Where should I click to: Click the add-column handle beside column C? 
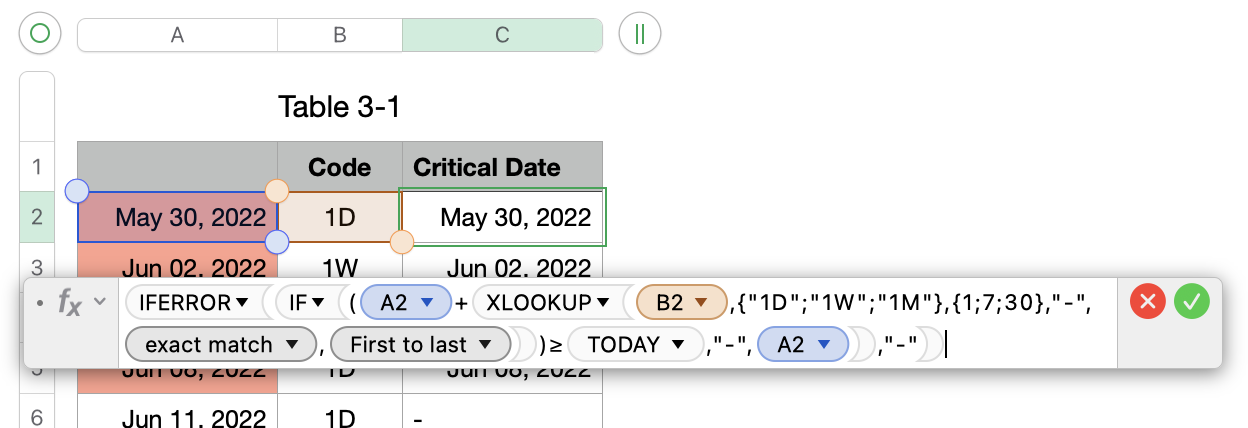pos(640,34)
